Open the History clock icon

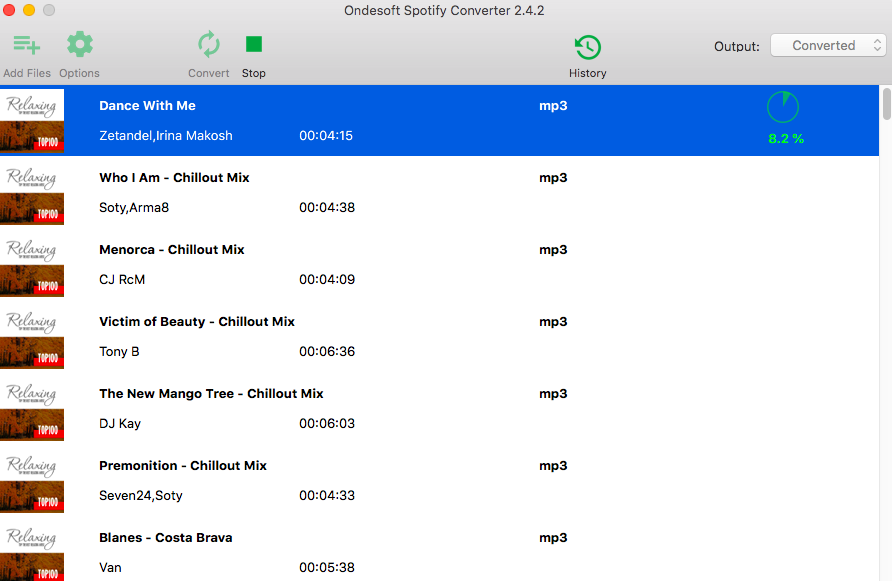[588, 47]
